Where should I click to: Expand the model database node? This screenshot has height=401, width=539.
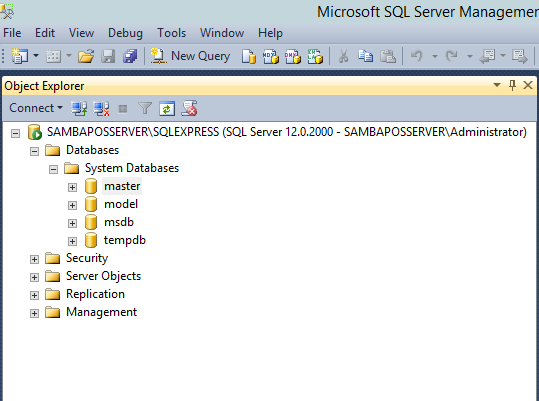[x=72, y=205]
